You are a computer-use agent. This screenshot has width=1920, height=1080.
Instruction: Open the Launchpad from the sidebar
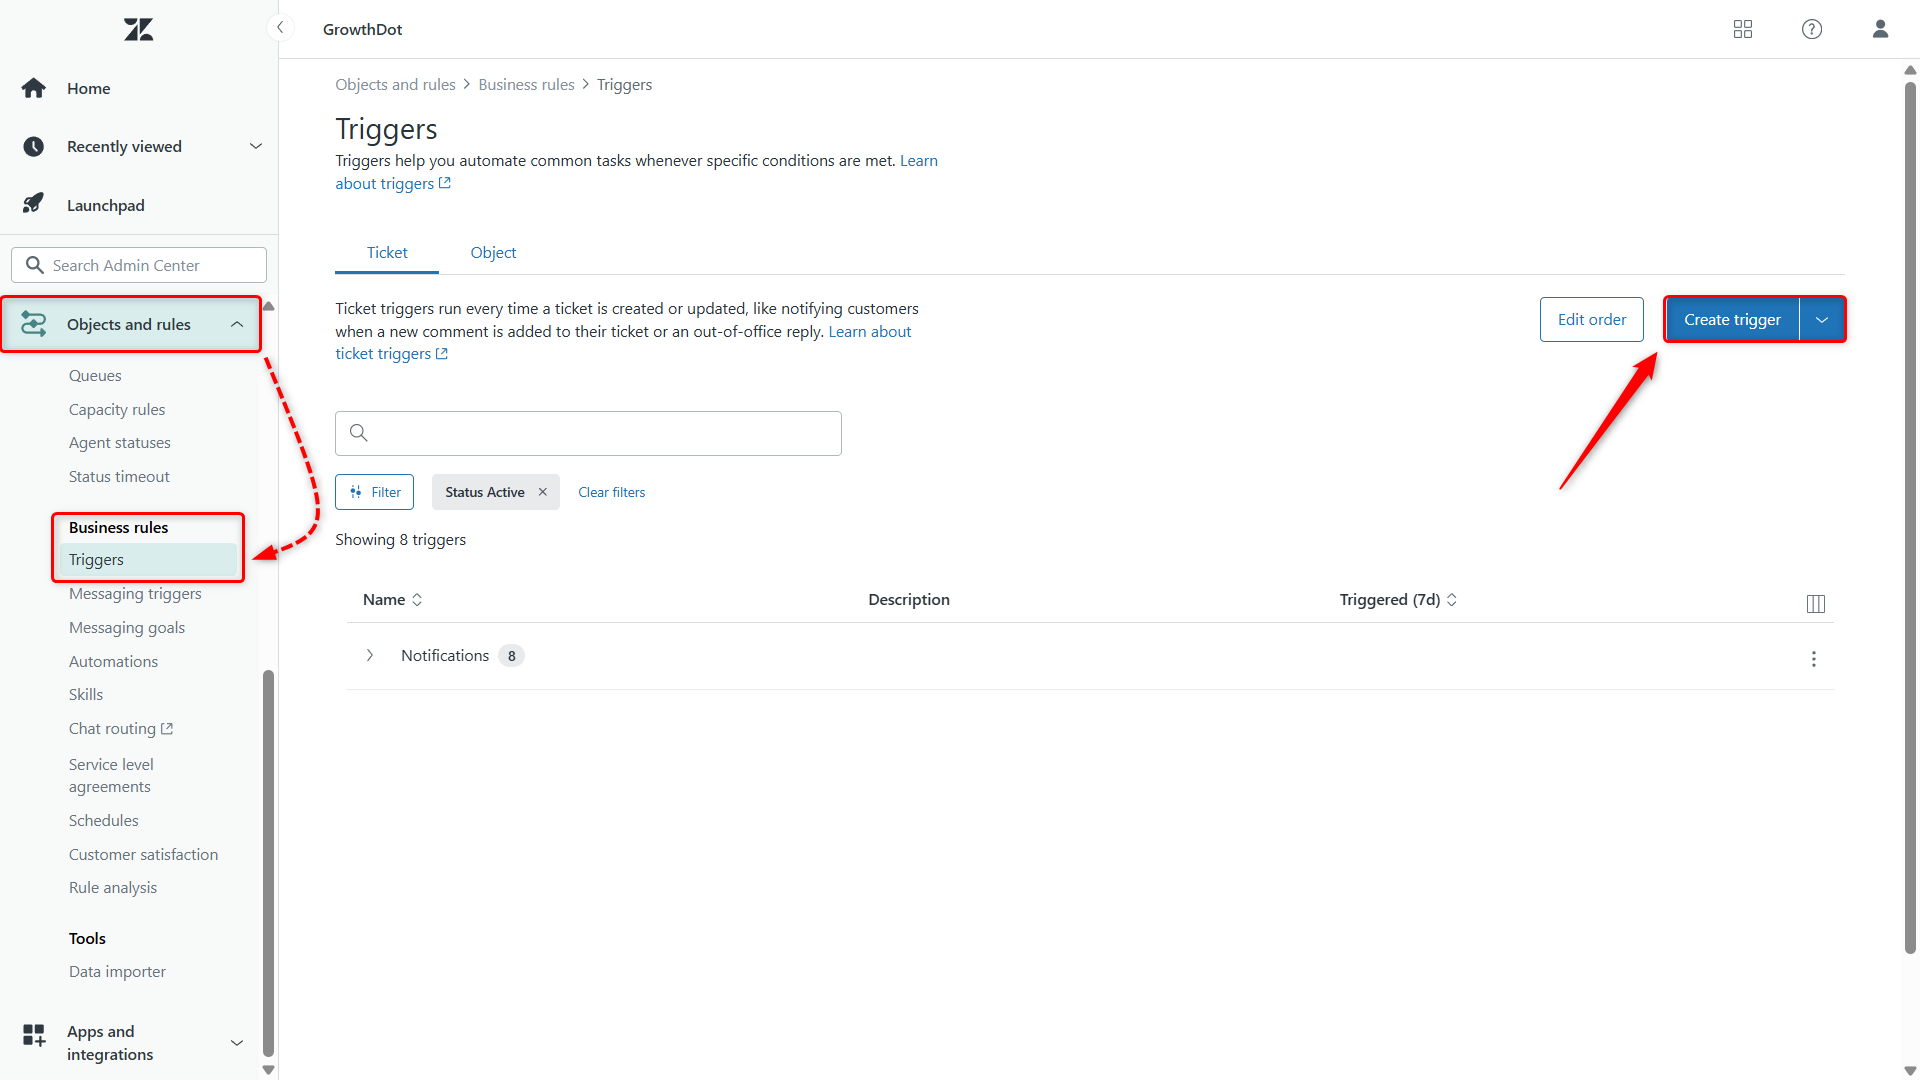[106, 205]
